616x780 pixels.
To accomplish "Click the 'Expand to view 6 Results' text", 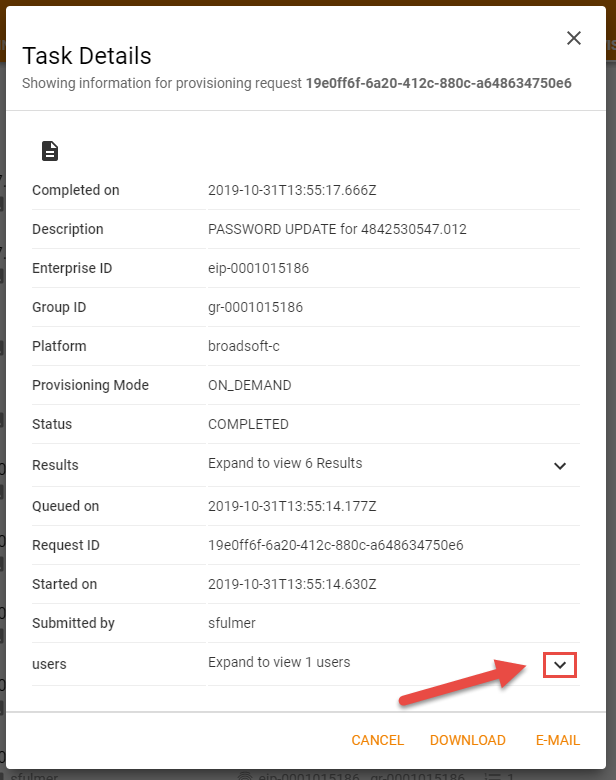I will point(285,464).
